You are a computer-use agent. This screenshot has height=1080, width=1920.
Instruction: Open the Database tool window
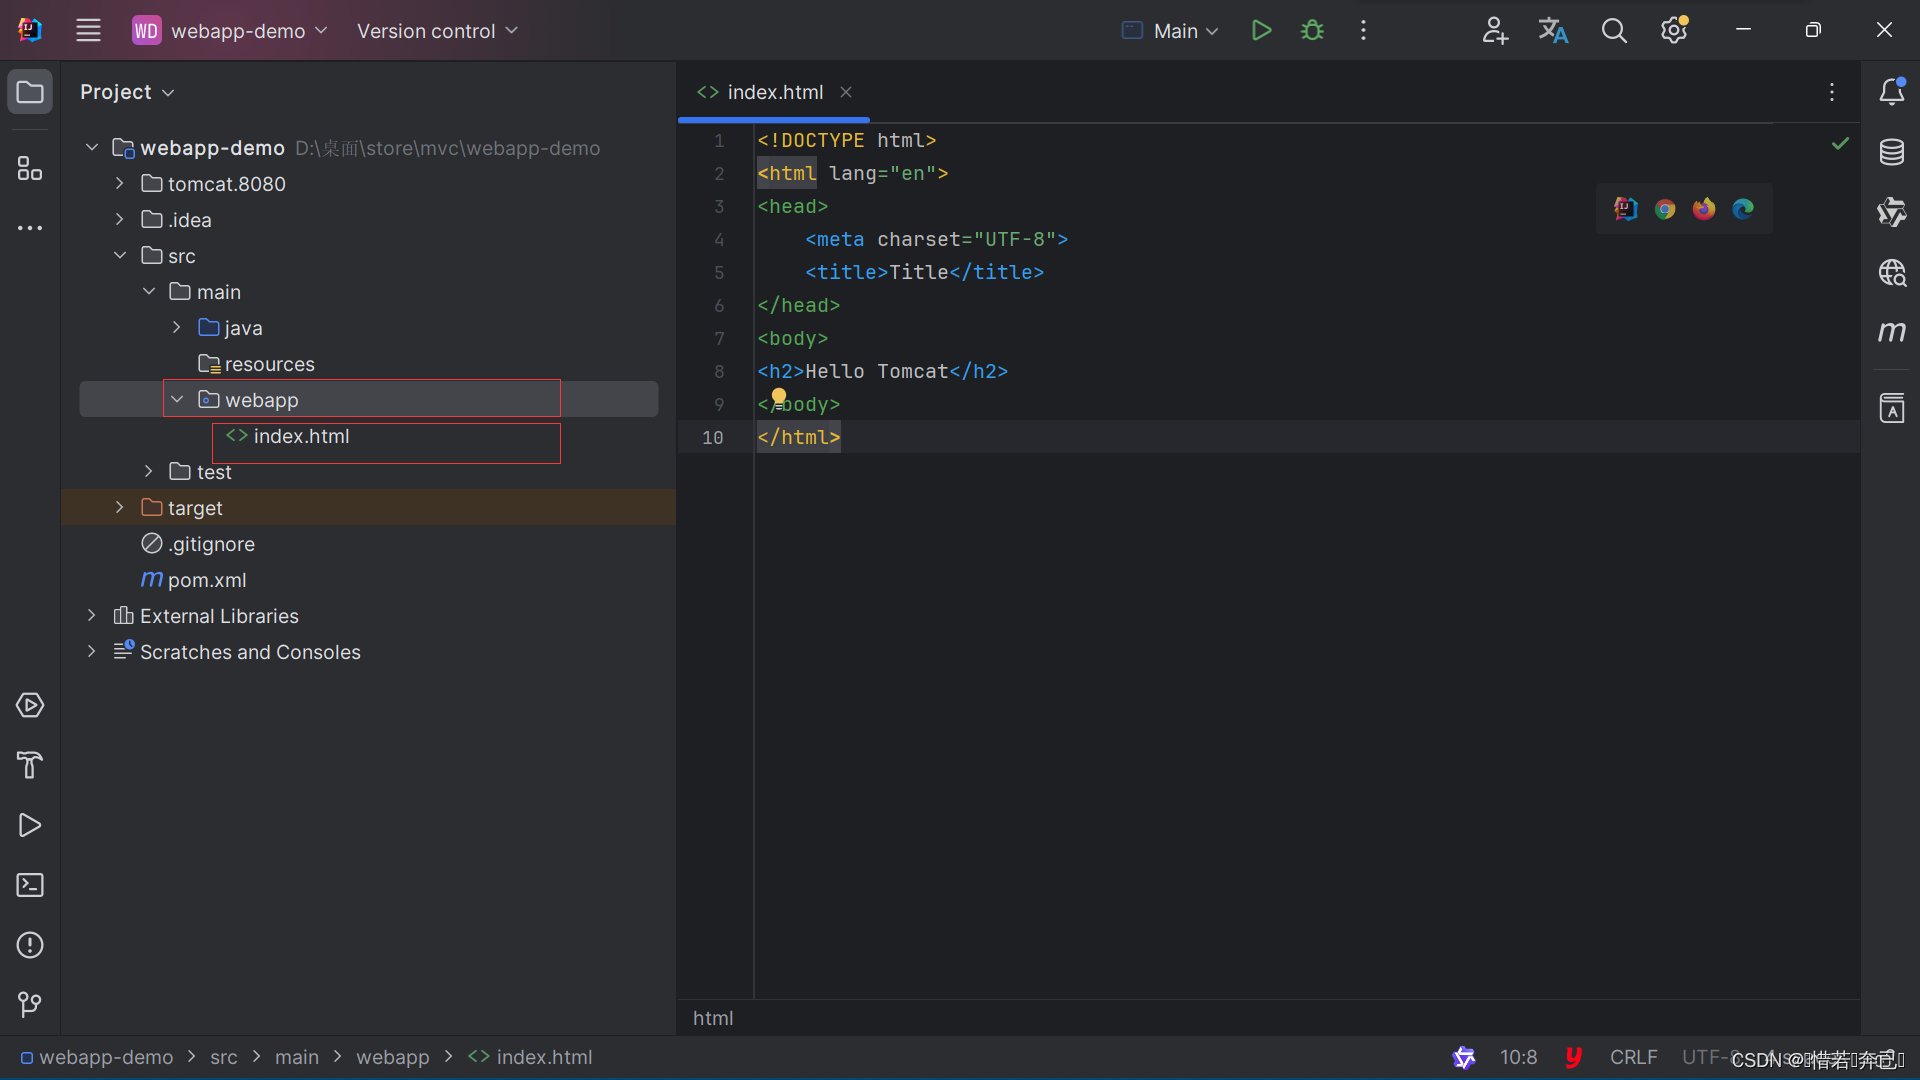pyautogui.click(x=1891, y=152)
